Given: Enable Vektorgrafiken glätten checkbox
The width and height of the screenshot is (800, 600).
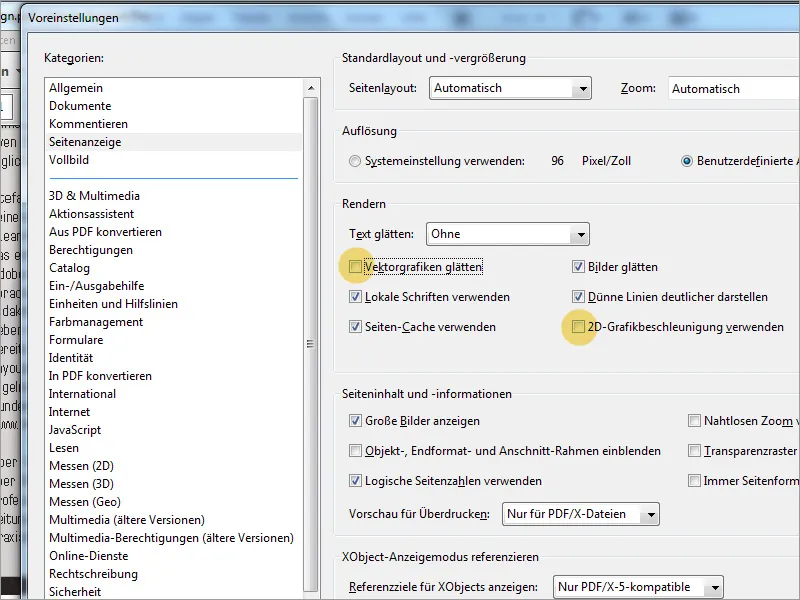Looking at the screenshot, I should pyautogui.click(x=355, y=267).
